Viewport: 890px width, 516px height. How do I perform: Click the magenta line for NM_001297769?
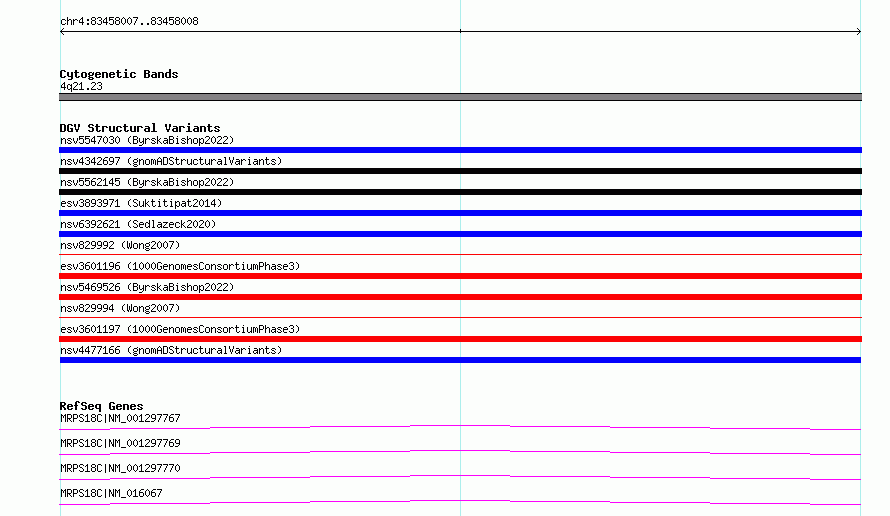pyautogui.click(x=460, y=451)
